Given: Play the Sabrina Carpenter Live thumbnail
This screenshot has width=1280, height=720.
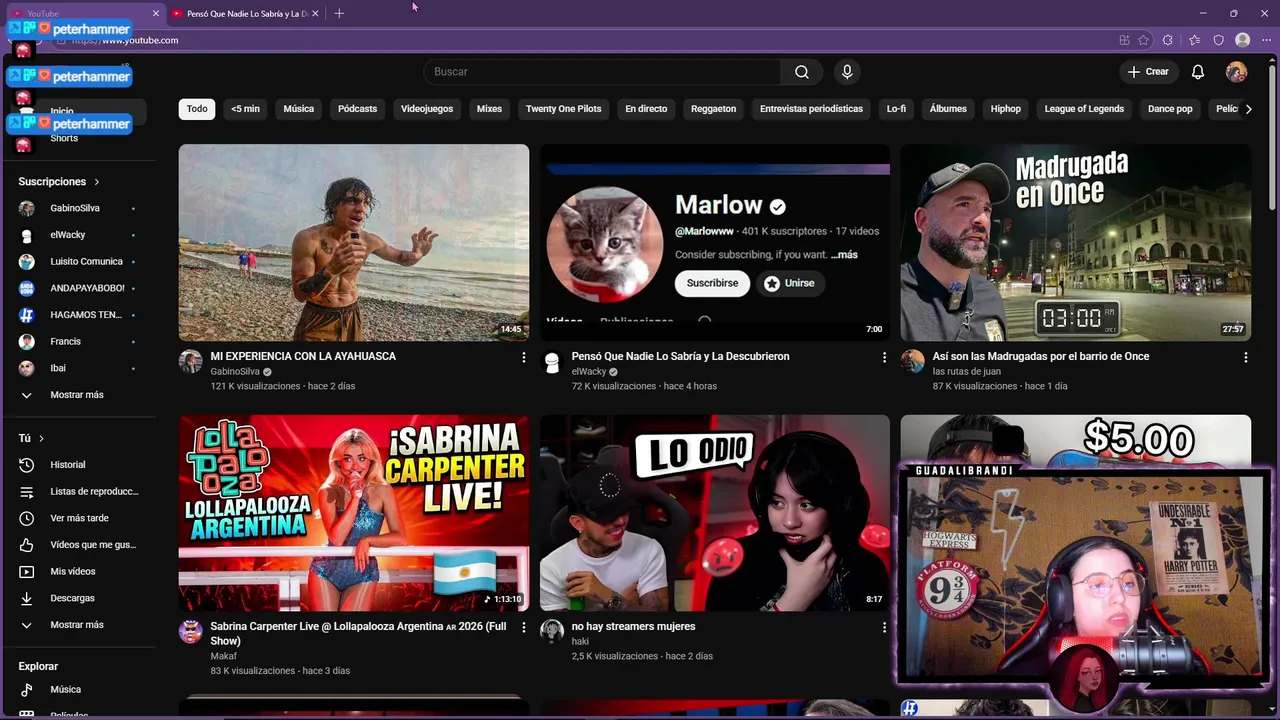Looking at the screenshot, I should click(354, 513).
